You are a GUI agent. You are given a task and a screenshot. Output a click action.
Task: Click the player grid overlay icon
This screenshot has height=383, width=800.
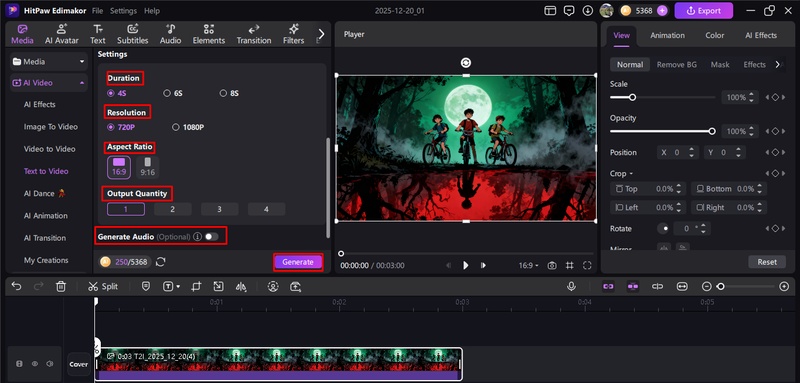coord(569,266)
